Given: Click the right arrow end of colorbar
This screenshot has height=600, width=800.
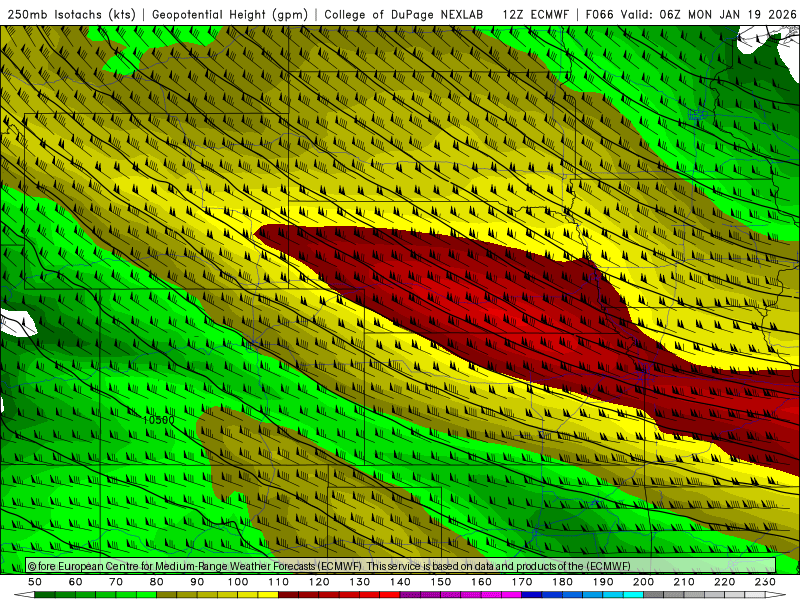Looking at the screenshot, I should (x=776, y=595).
